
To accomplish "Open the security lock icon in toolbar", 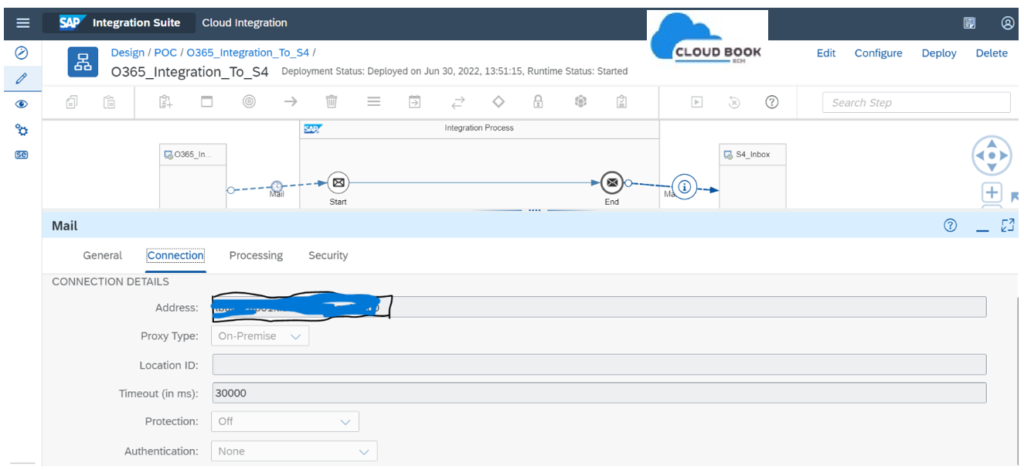I will [538, 102].
